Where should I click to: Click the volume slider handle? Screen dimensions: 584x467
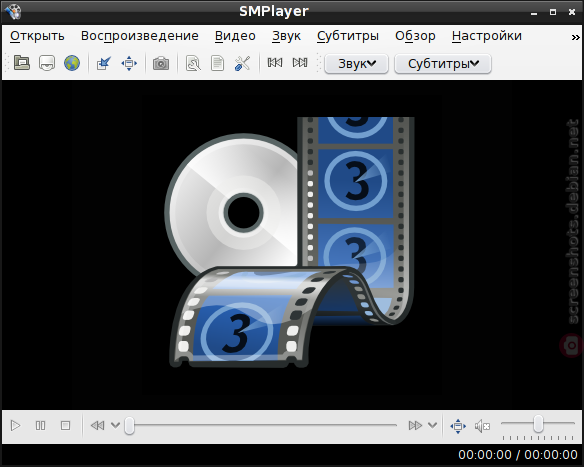(538, 424)
